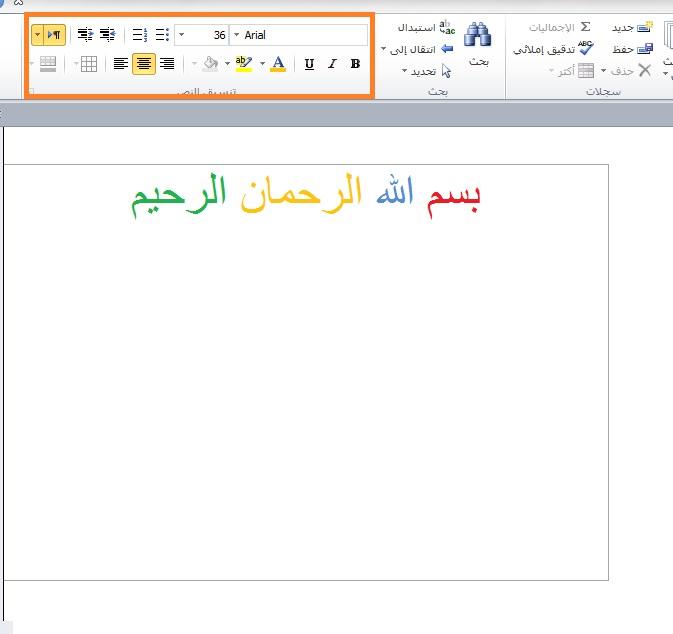This screenshot has width=673, height=634.
Task: Toggle underline formatting (U)
Action: pyautogui.click(x=309, y=64)
